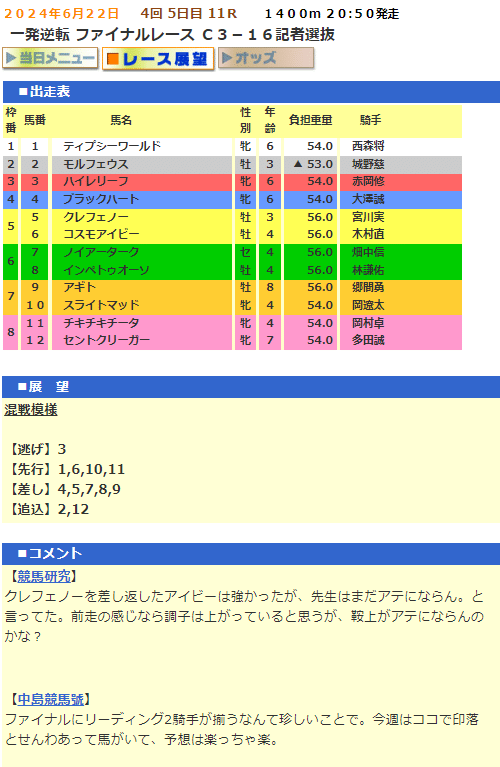Viewport: 500px width, 767px height.
Task: Click the race title 一発逆転 ファイナルレース
Action: pyautogui.click(x=102, y=35)
